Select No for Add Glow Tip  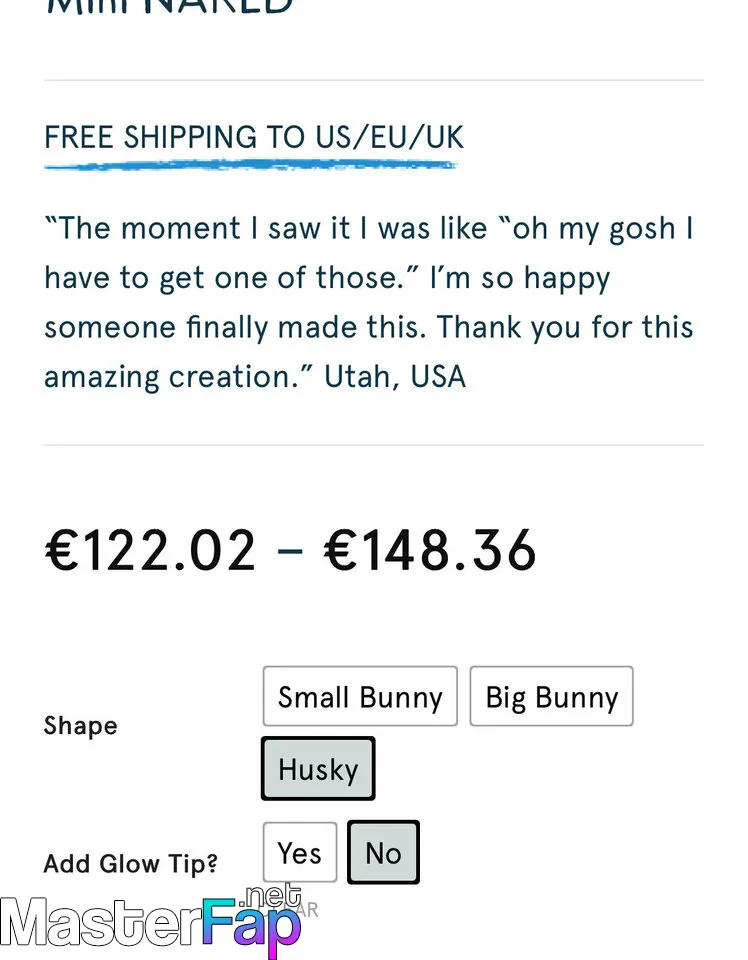[383, 853]
